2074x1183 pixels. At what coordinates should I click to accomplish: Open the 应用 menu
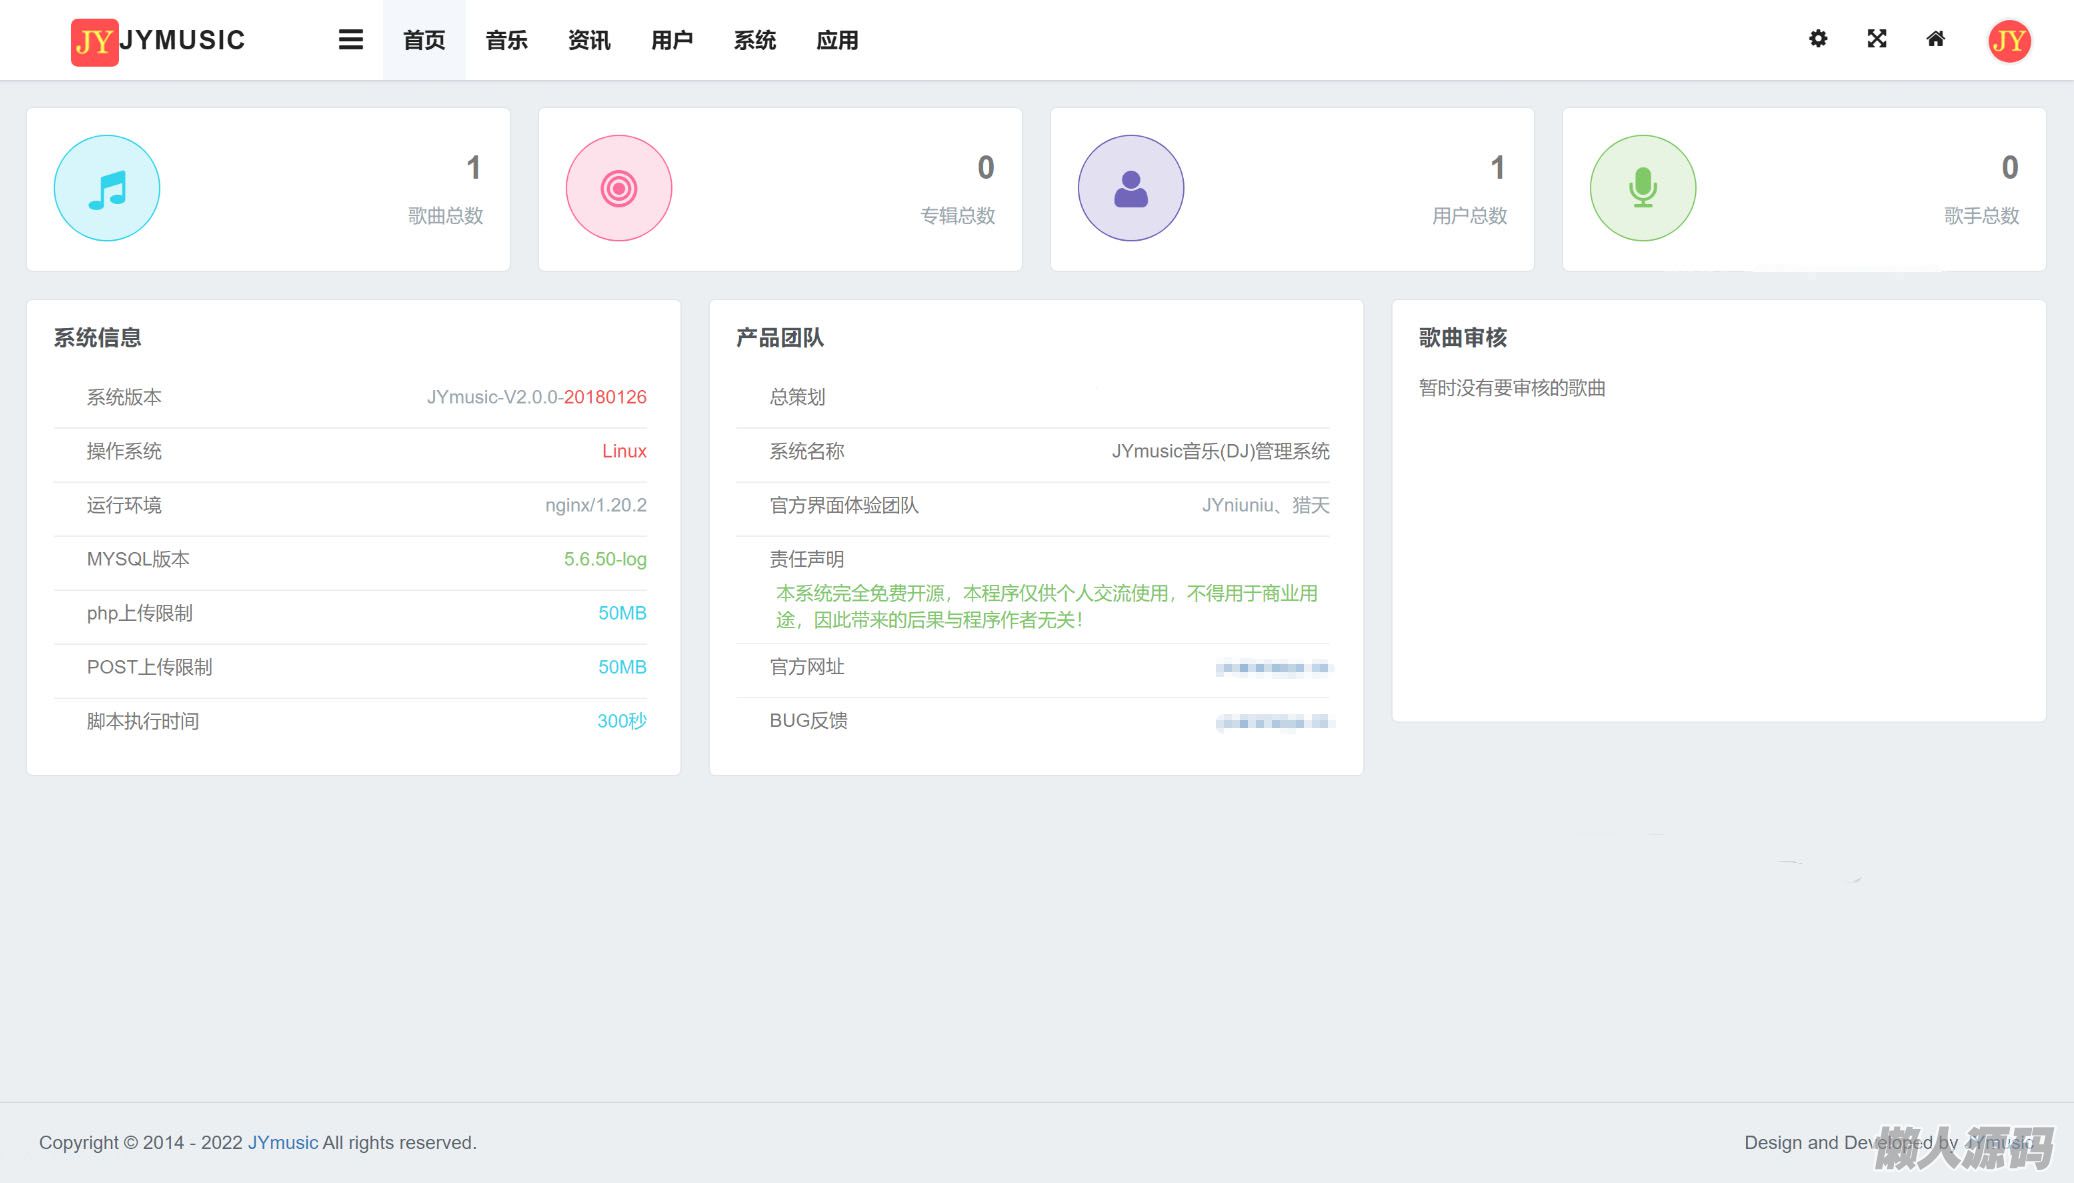click(838, 40)
